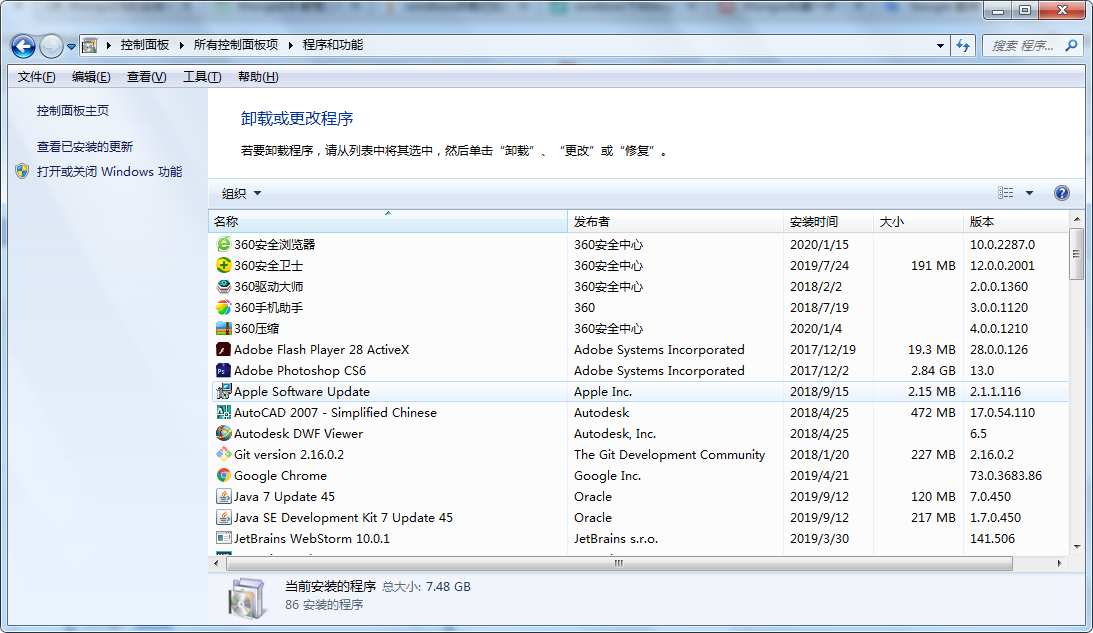Expand the arrow after 控制面板 breadcrumb
Viewport: 1093px width, 633px height.
(181, 45)
